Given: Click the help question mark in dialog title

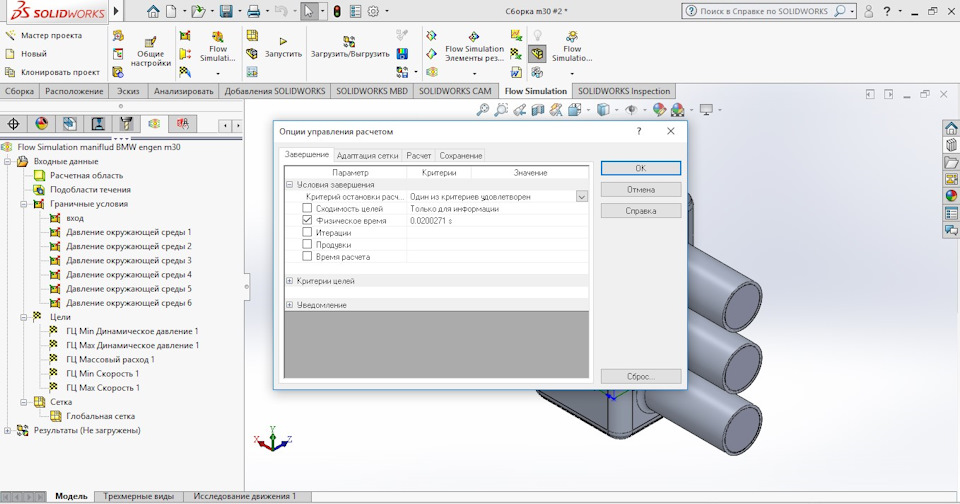Looking at the screenshot, I should [639, 131].
